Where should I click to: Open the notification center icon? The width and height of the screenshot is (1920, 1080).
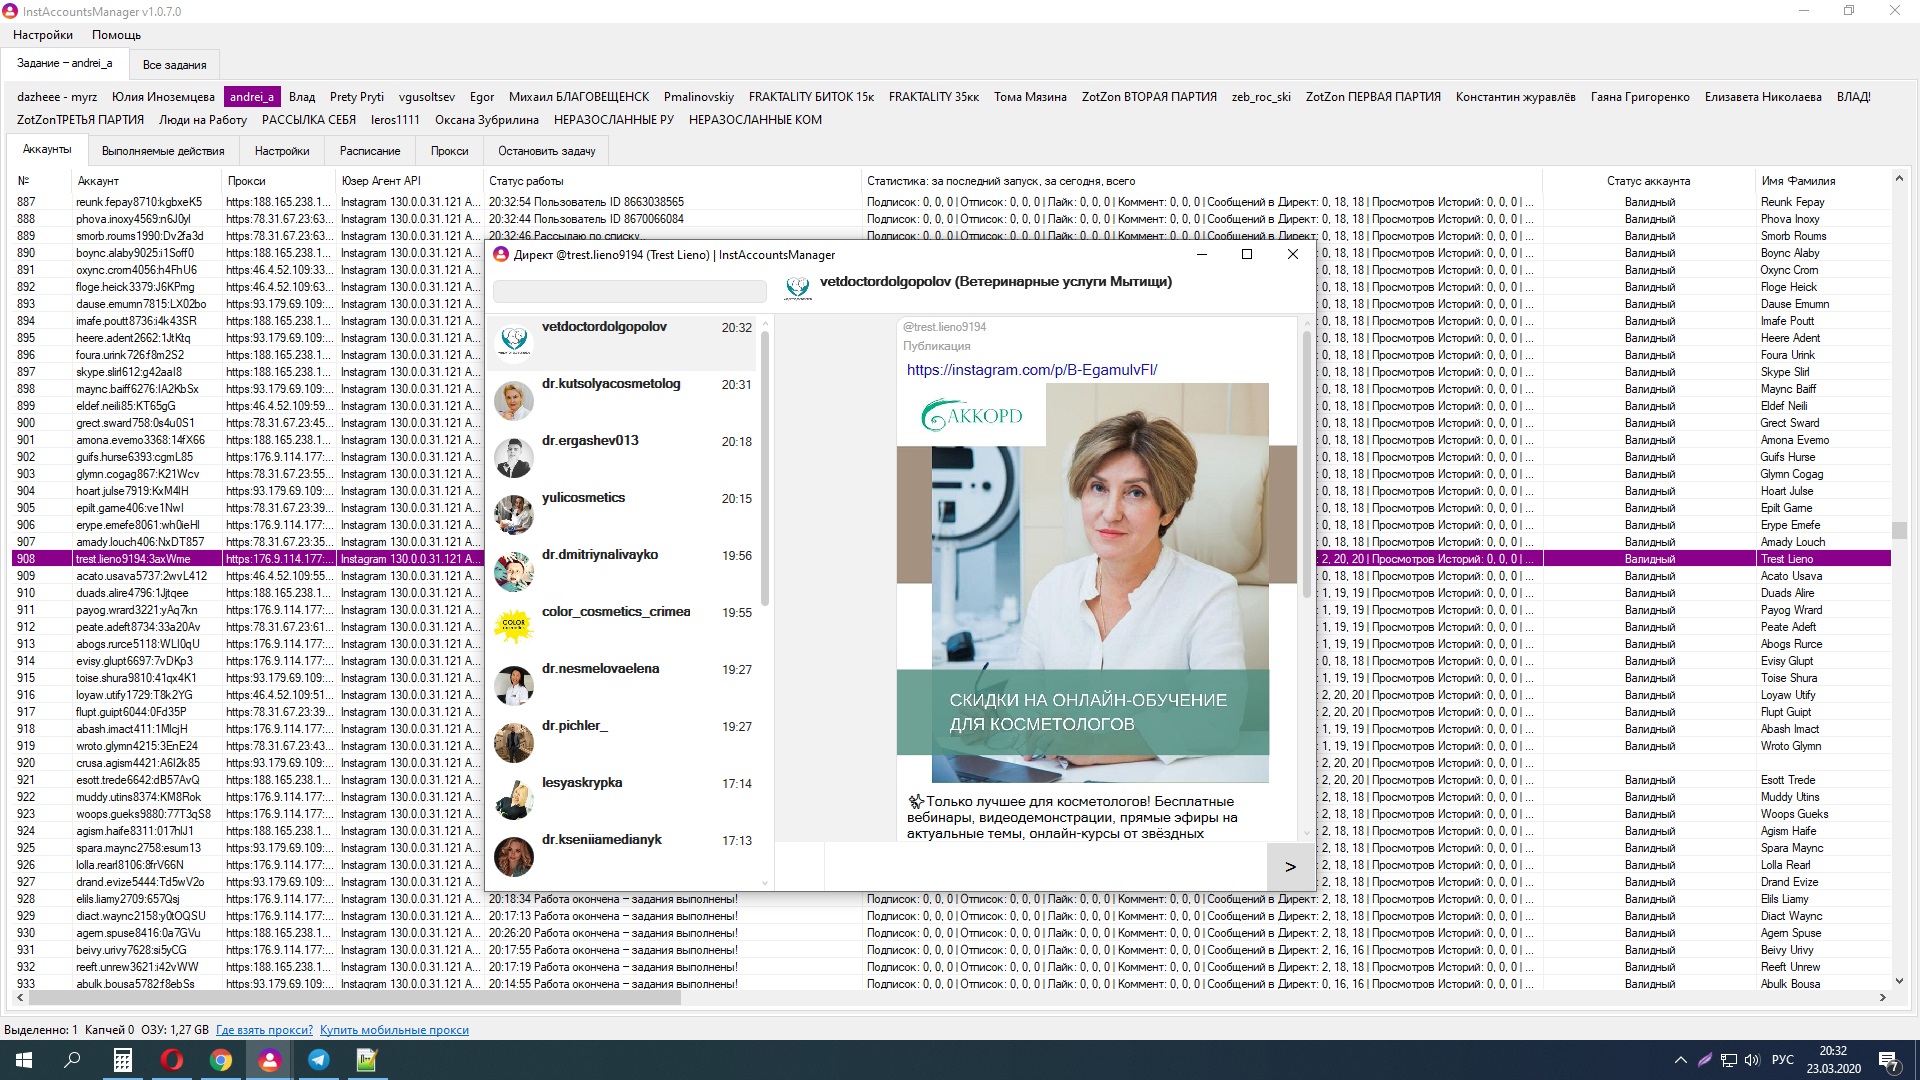pos(1889,1061)
